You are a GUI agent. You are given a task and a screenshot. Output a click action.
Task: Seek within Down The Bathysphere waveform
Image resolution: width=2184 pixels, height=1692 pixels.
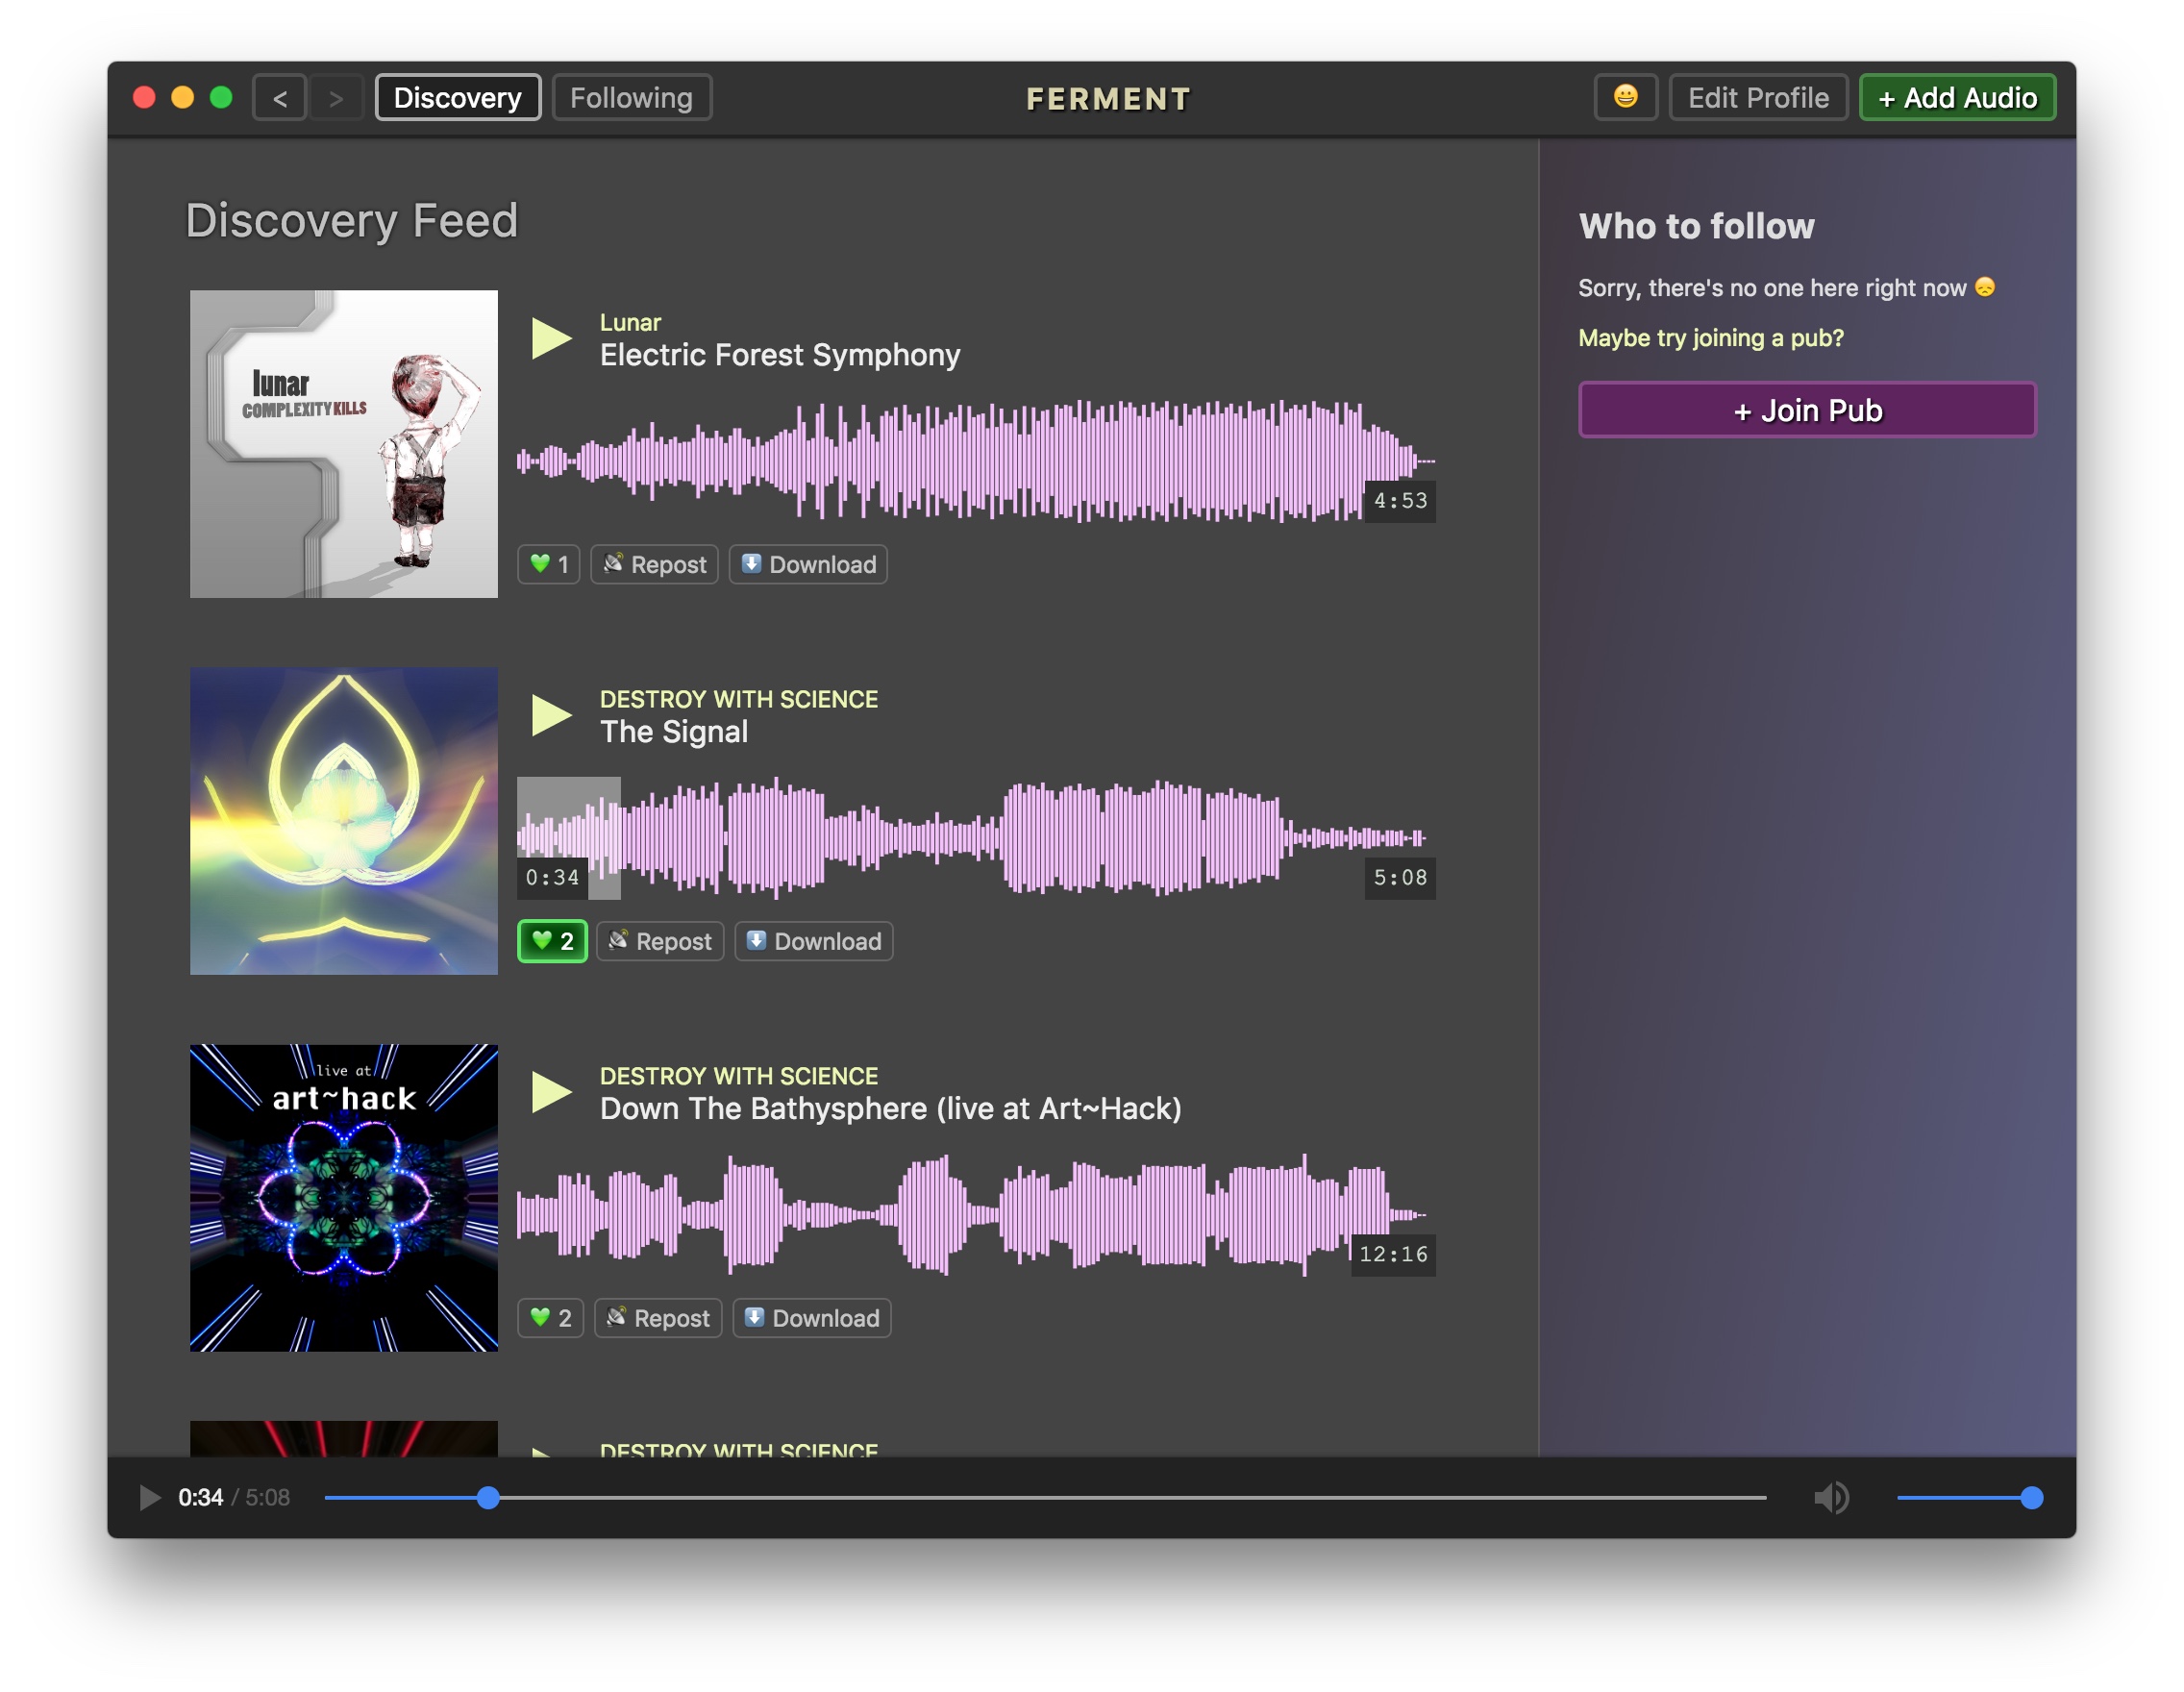(976, 1215)
